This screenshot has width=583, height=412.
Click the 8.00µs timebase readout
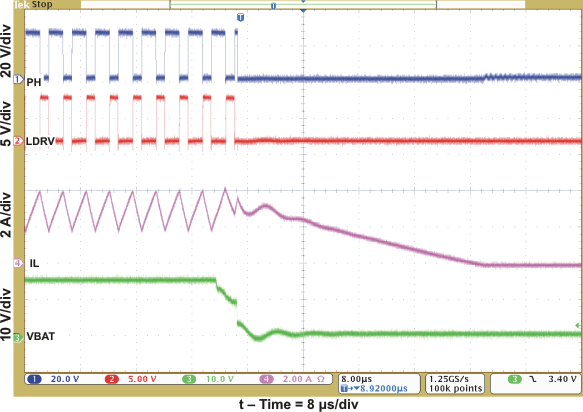click(357, 379)
